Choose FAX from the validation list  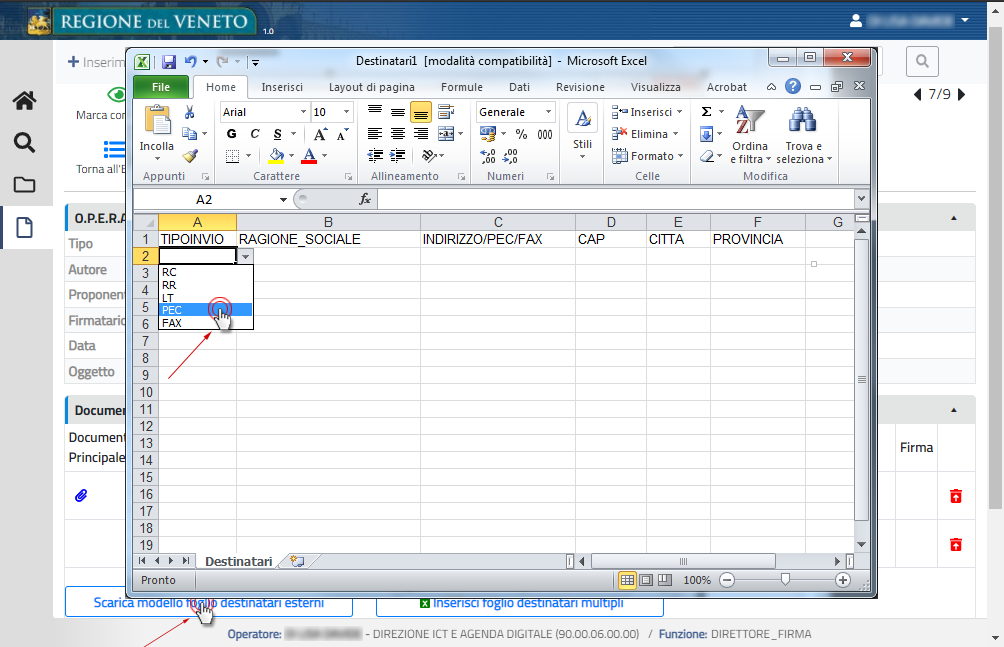[x=206, y=323]
